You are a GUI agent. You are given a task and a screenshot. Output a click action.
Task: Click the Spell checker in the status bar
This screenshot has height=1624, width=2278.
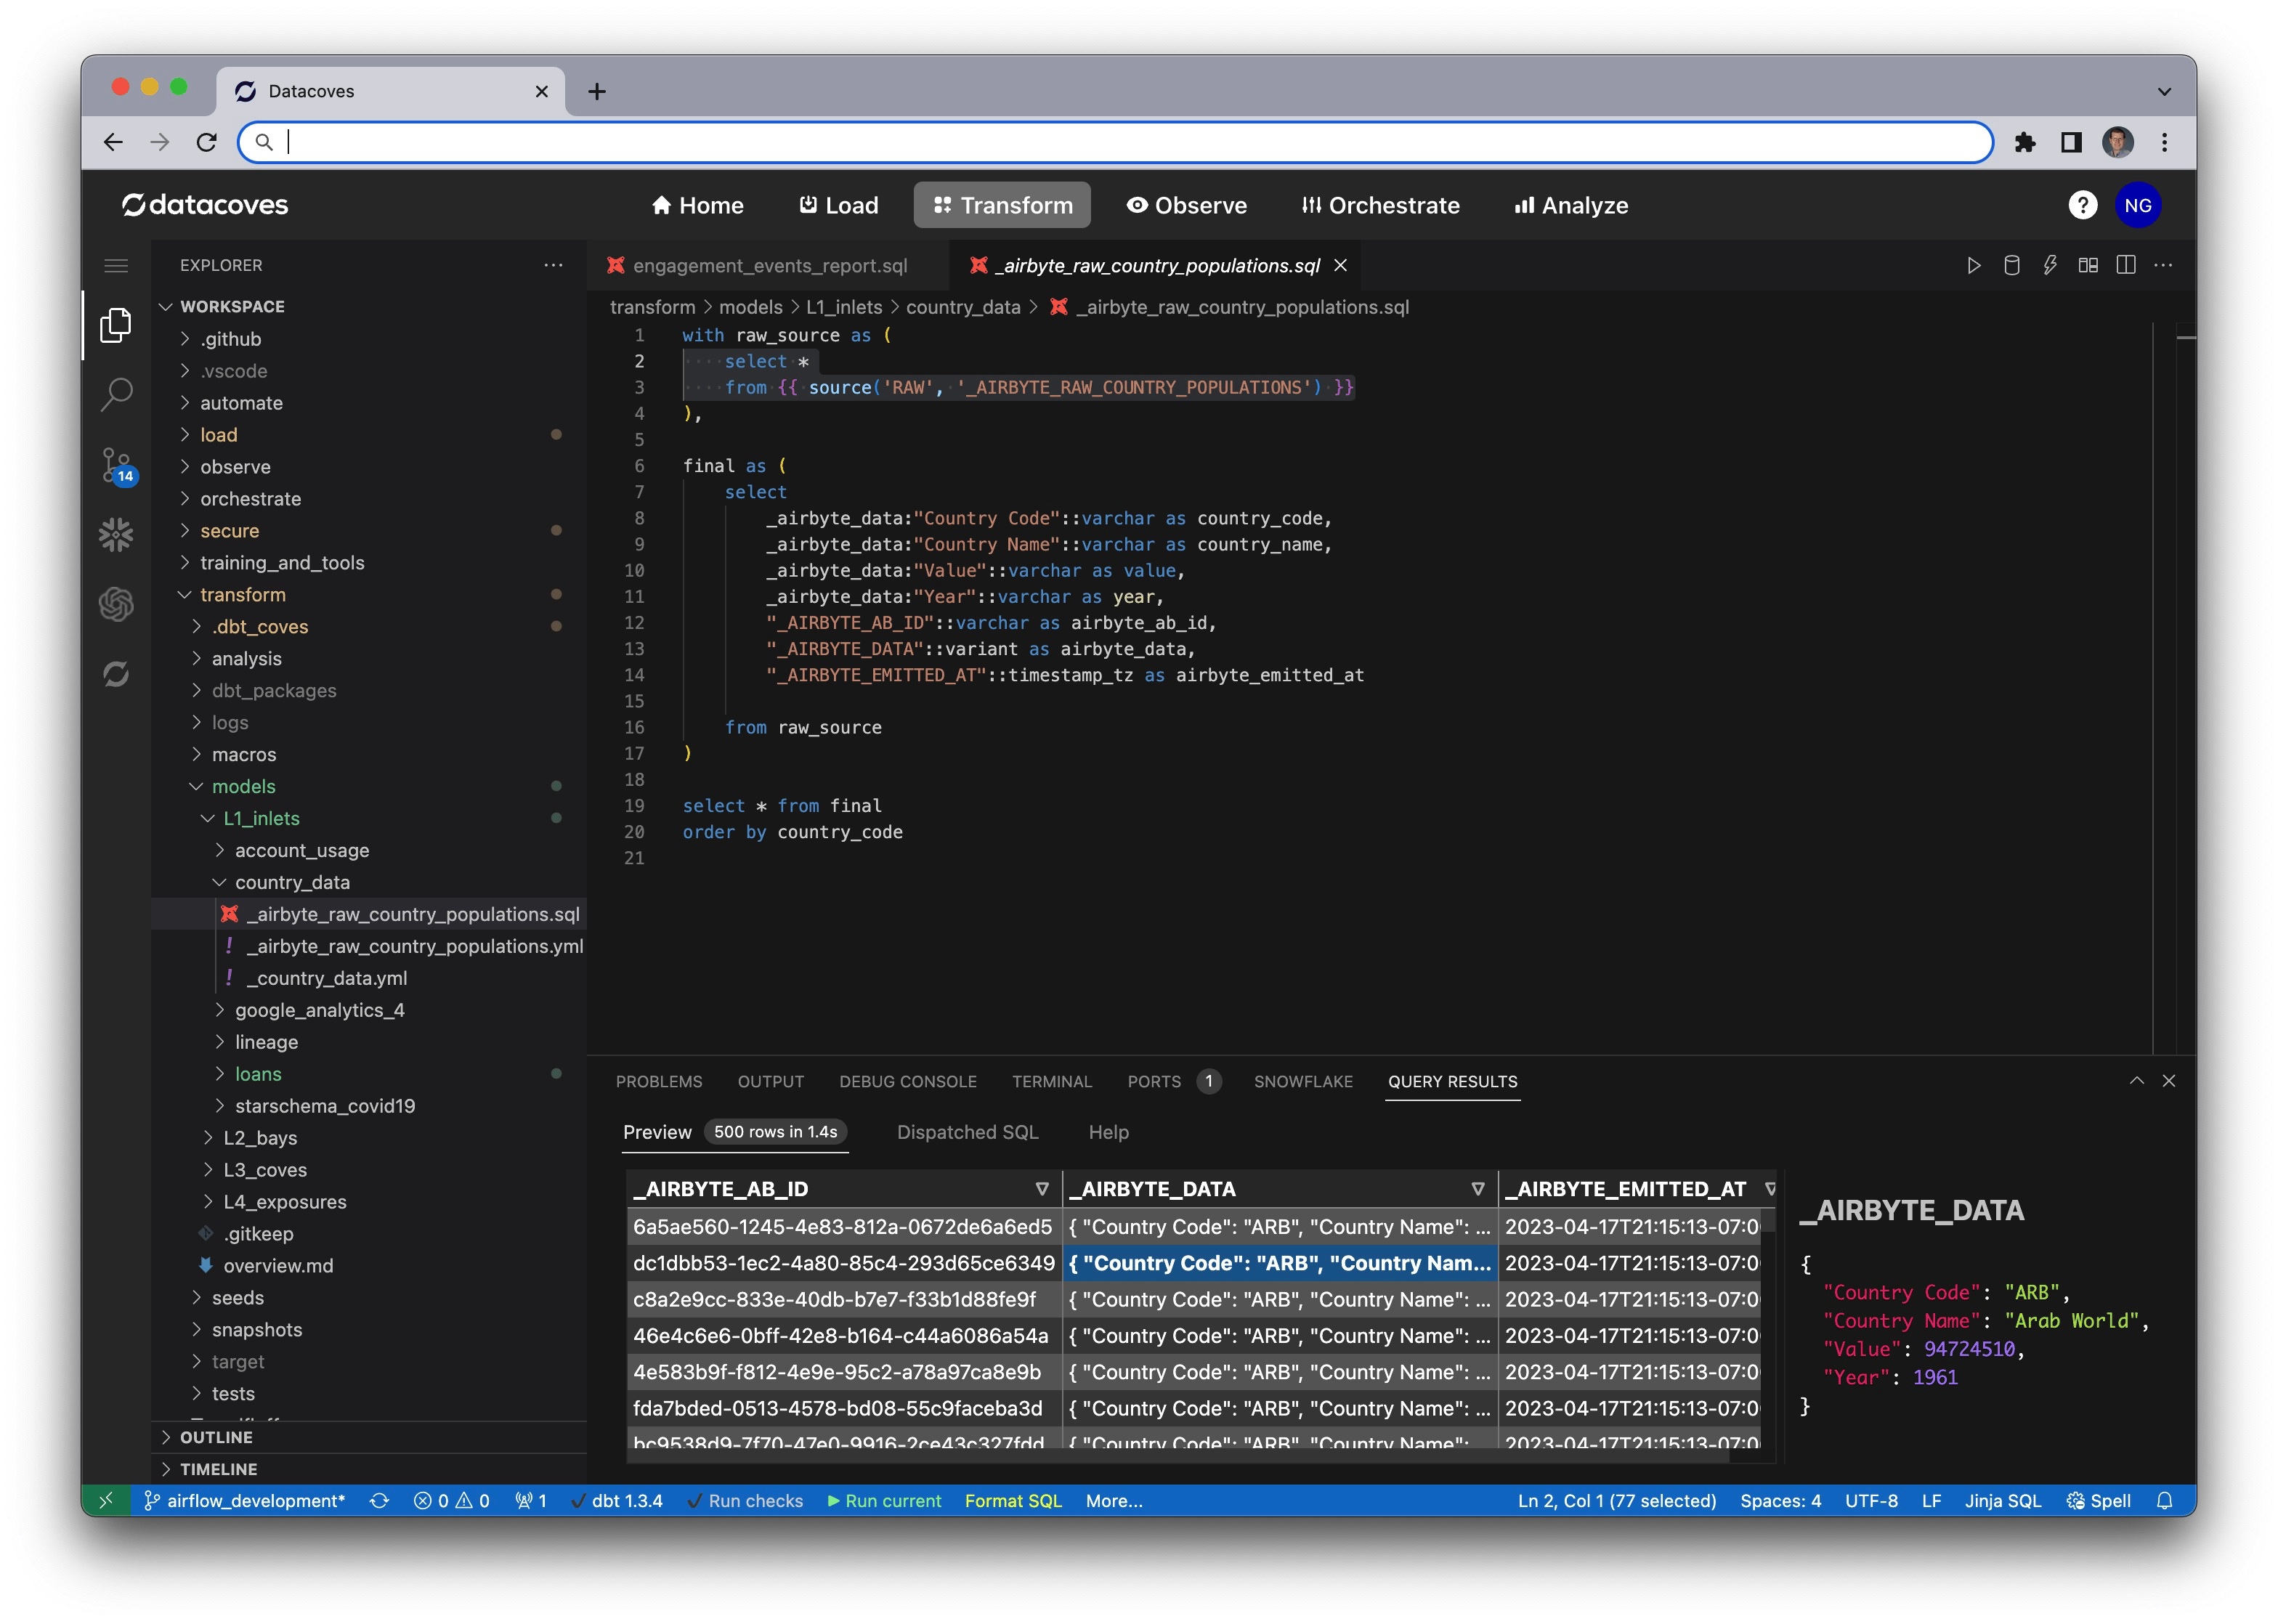pos(2098,1501)
